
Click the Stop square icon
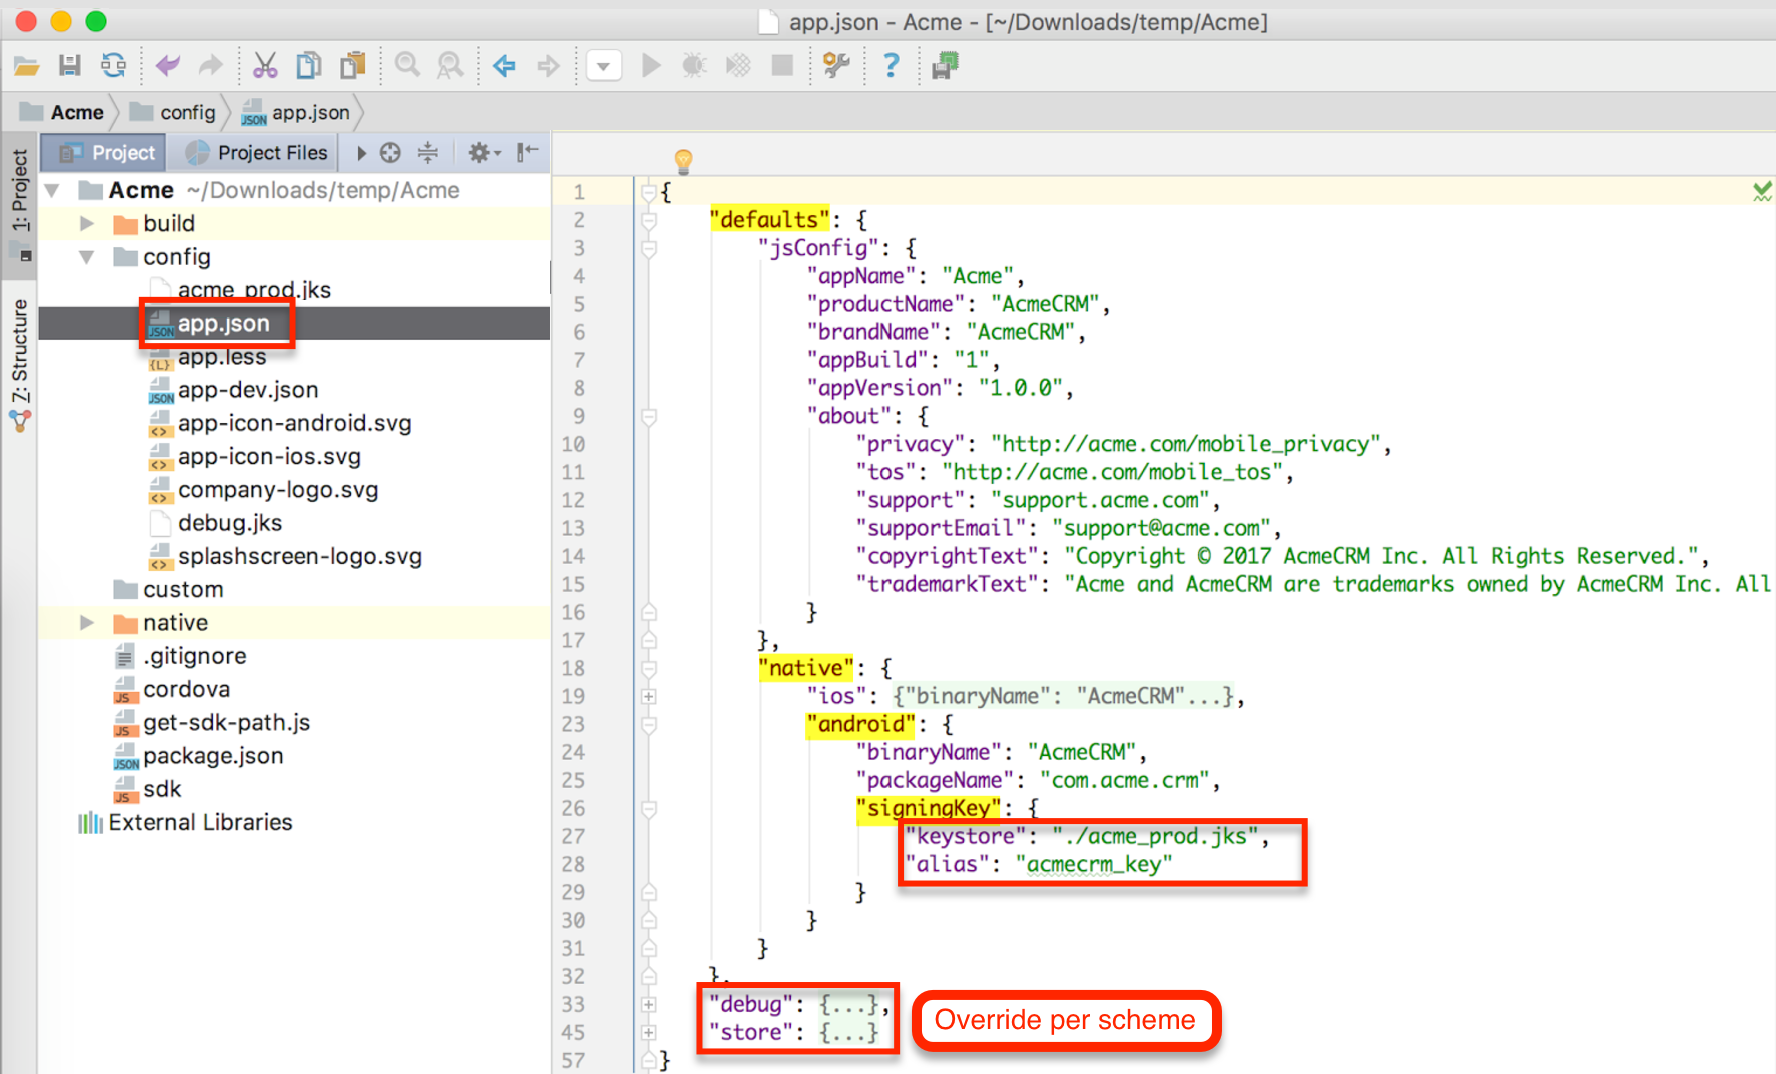(782, 66)
